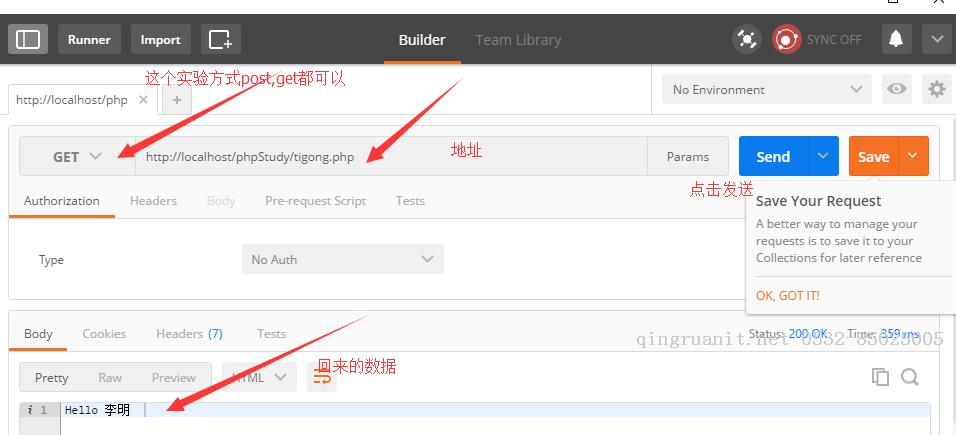
Task: Toggle line wrap icon in response
Action: (x=322, y=377)
